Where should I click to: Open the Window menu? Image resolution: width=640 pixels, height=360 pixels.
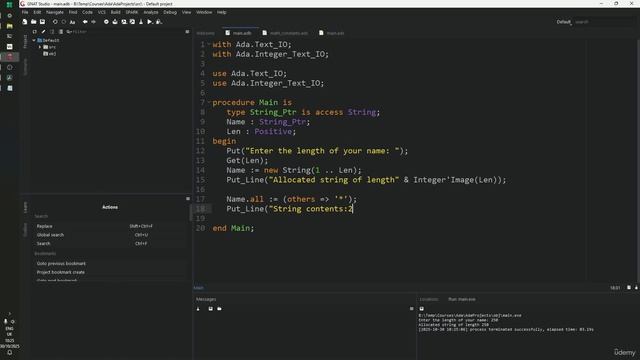point(204,12)
